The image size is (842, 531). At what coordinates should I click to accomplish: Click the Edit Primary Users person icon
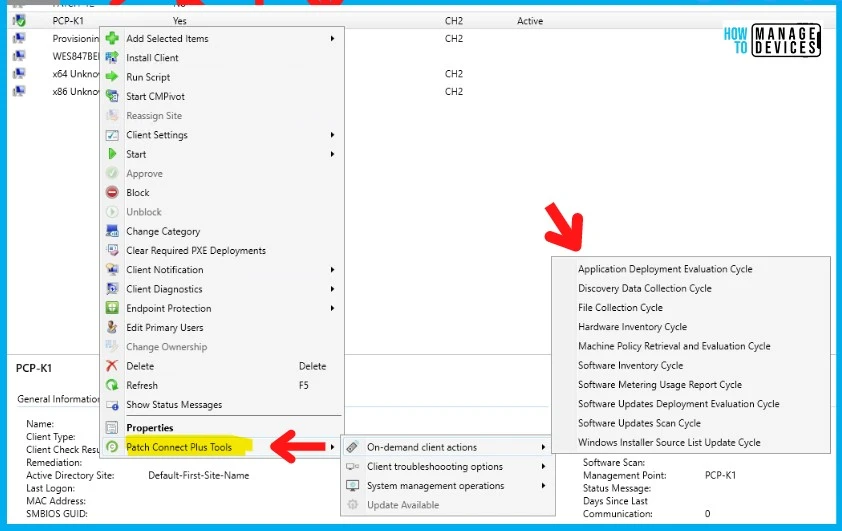tap(112, 327)
